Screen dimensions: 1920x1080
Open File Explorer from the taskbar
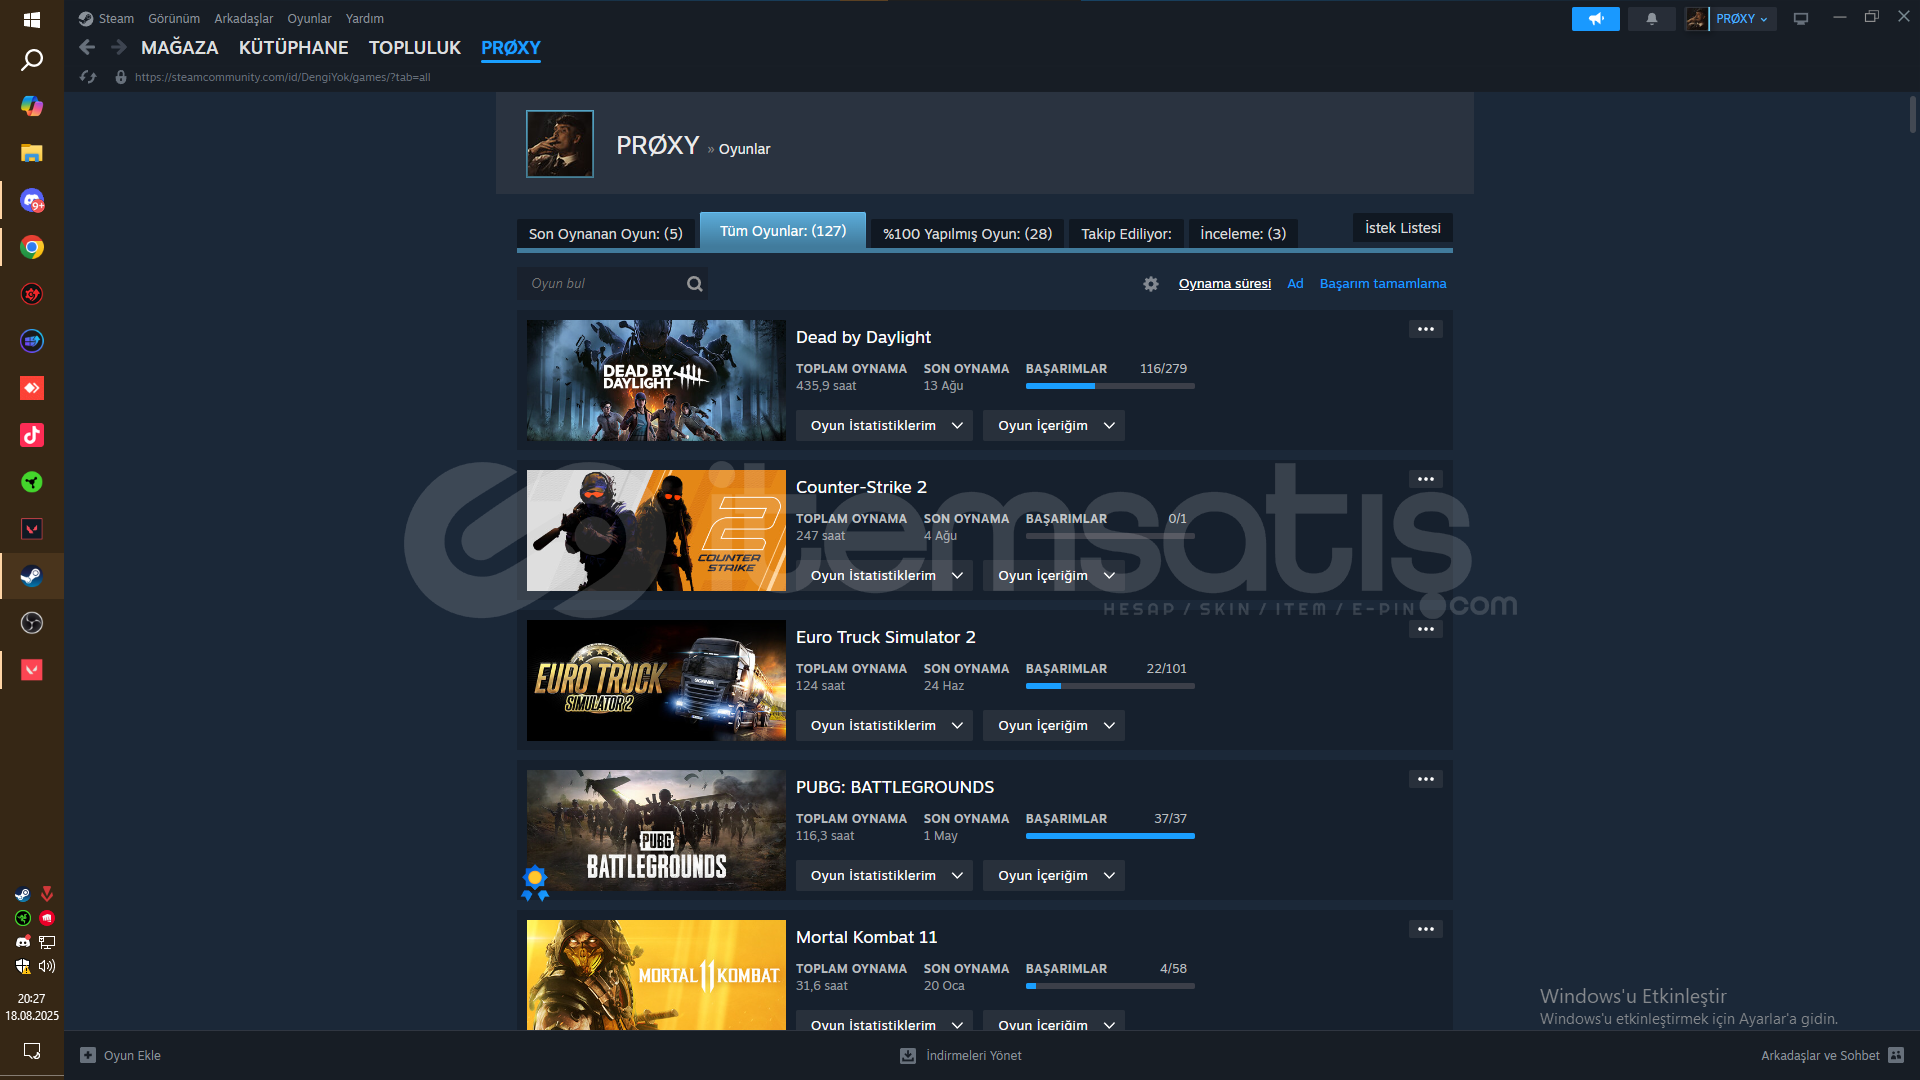pyautogui.click(x=32, y=153)
